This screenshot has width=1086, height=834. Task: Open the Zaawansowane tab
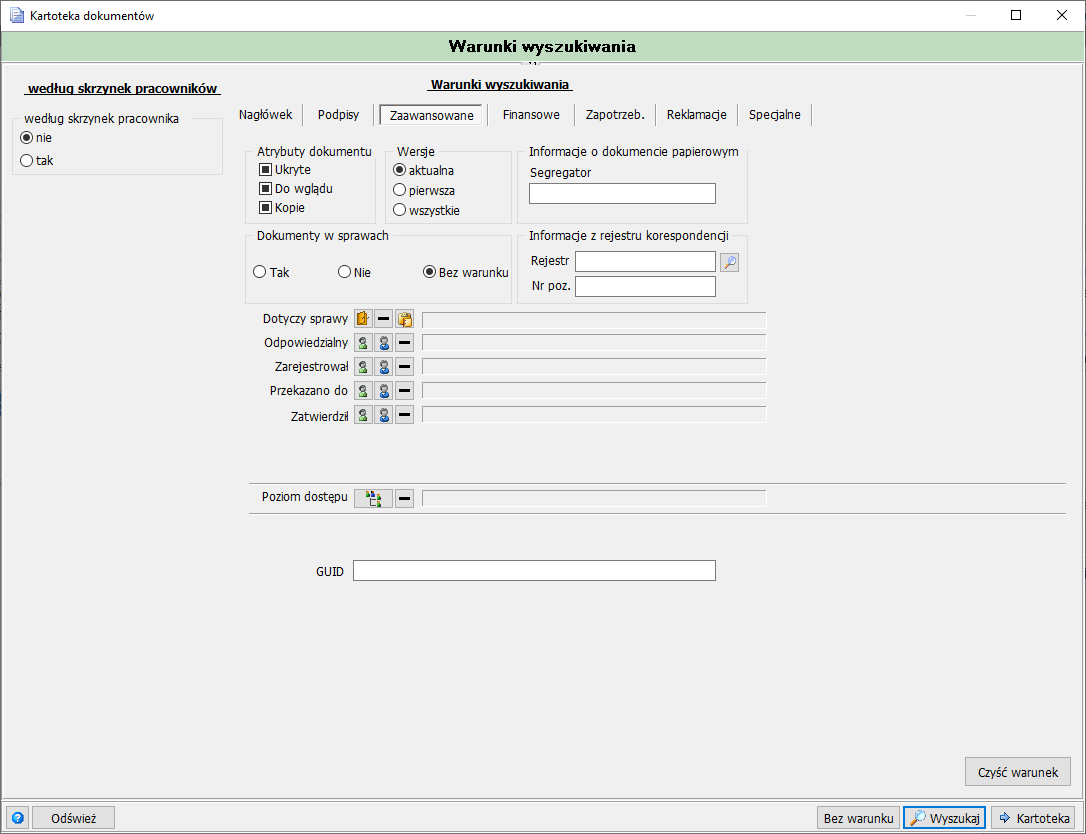click(x=431, y=115)
